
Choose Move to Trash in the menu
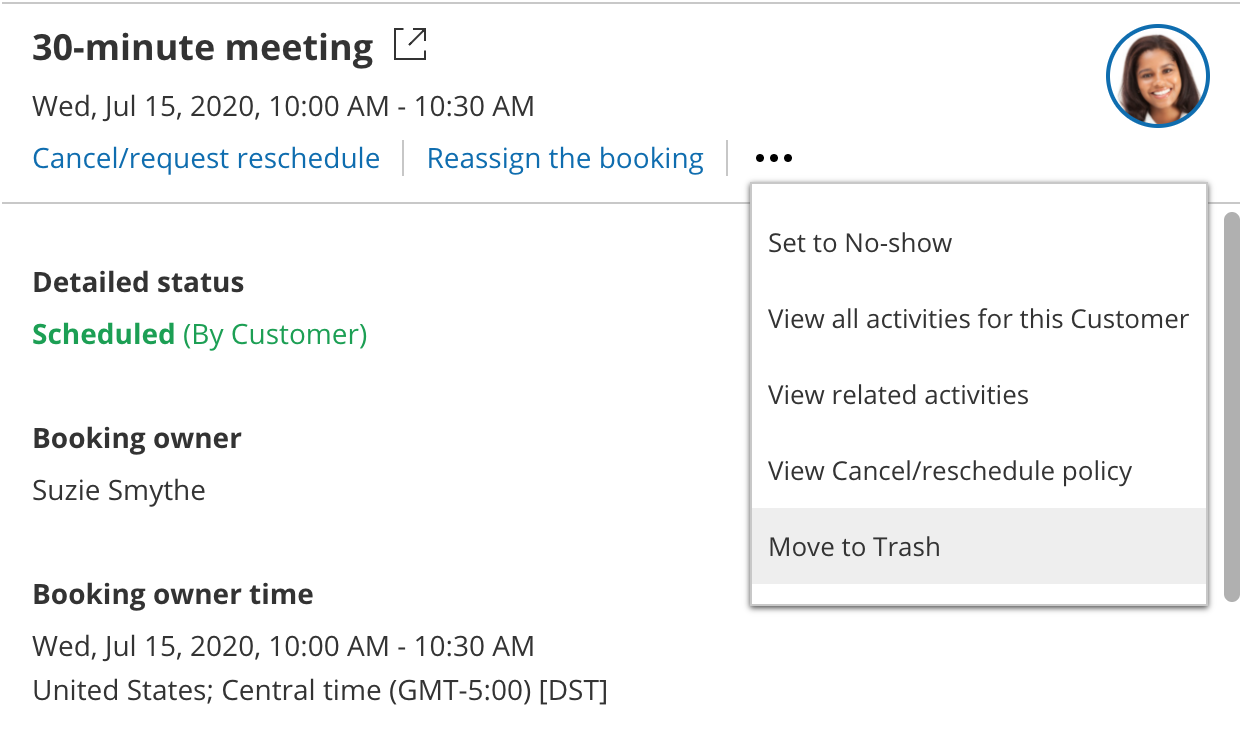854,547
